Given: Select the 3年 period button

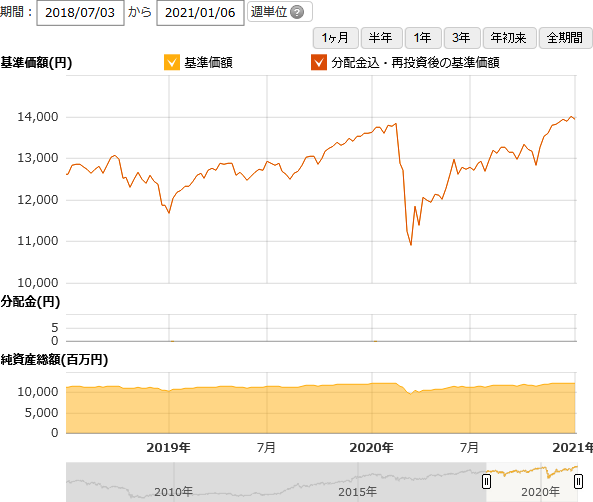Looking at the screenshot, I should (x=462, y=38).
